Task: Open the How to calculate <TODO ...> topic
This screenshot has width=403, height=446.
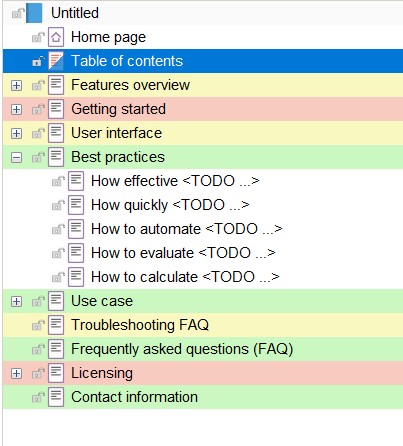Action: tap(185, 277)
